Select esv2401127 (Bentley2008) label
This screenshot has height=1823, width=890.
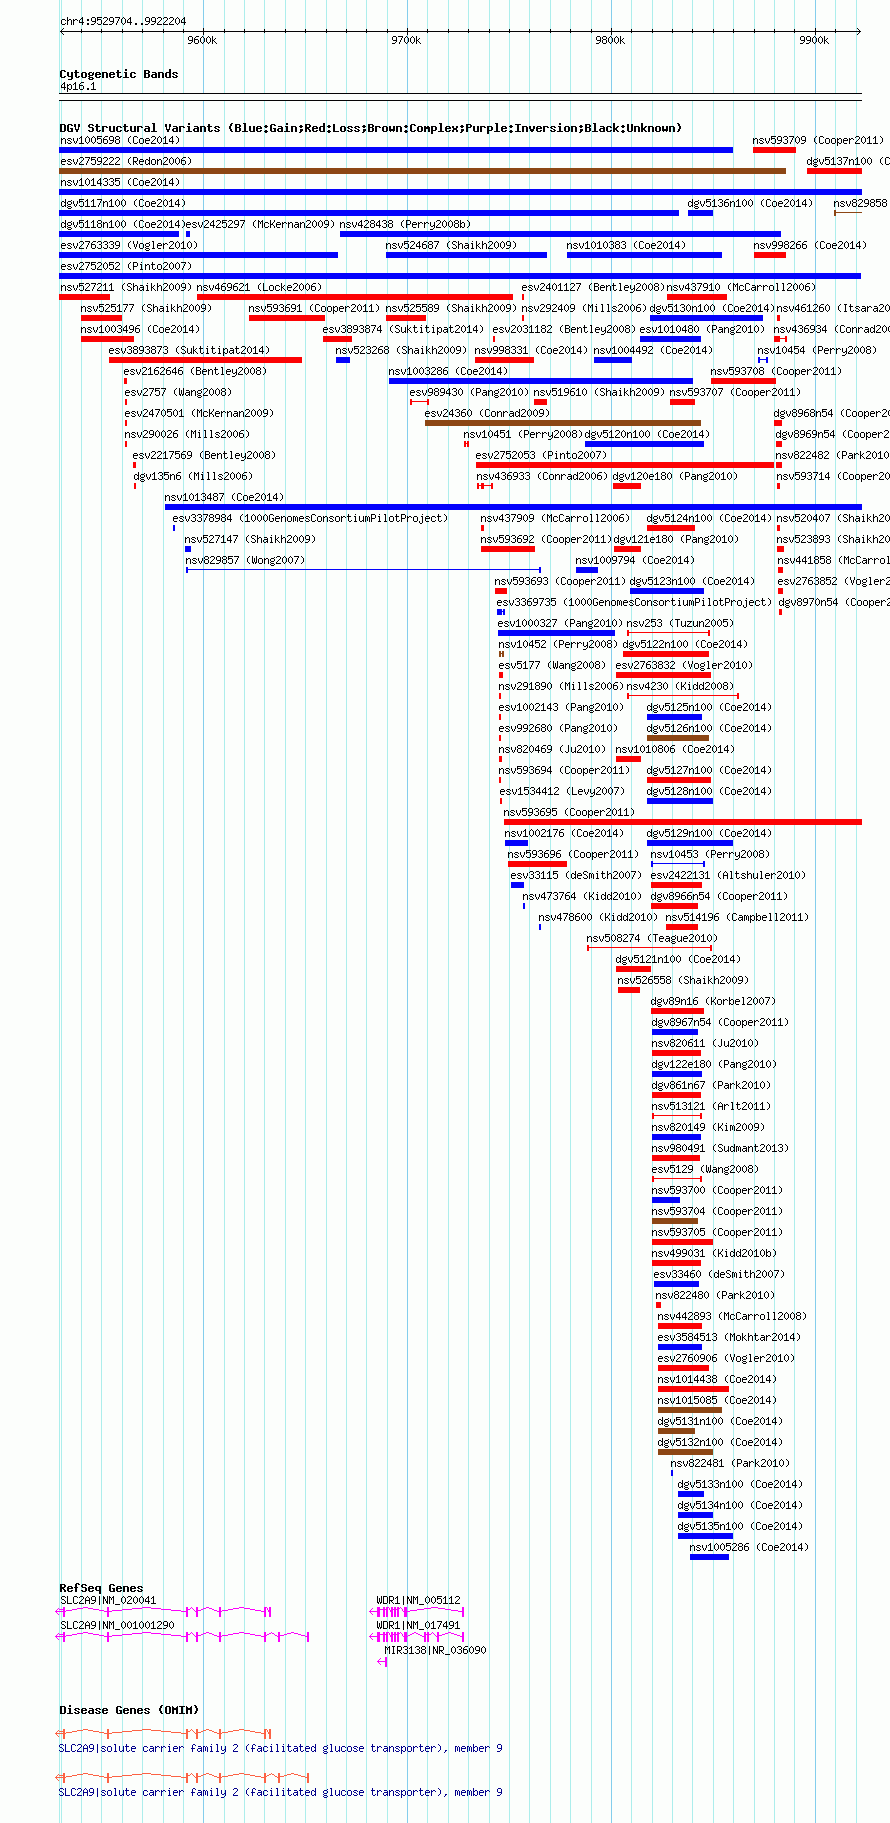593,287
